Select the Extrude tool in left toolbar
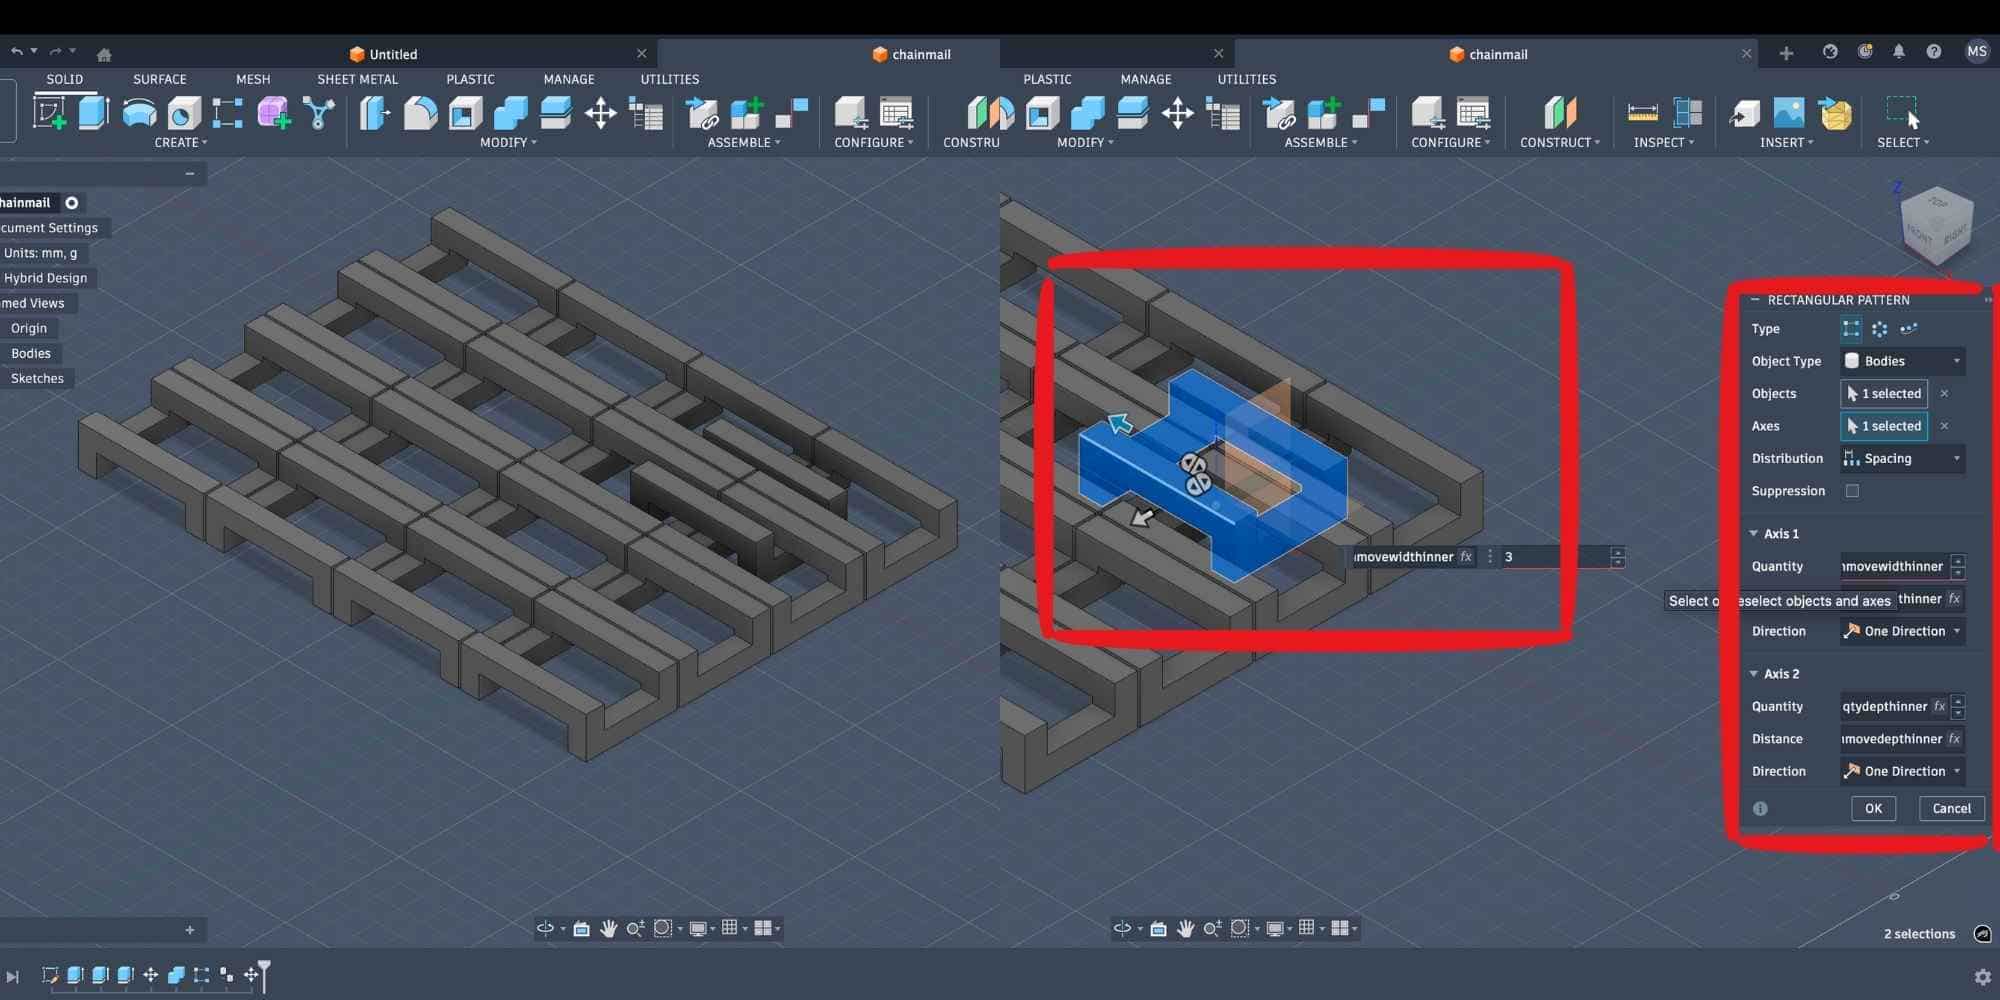Image resolution: width=2000 pixels, height=1000 pixels. coord(93,113)
